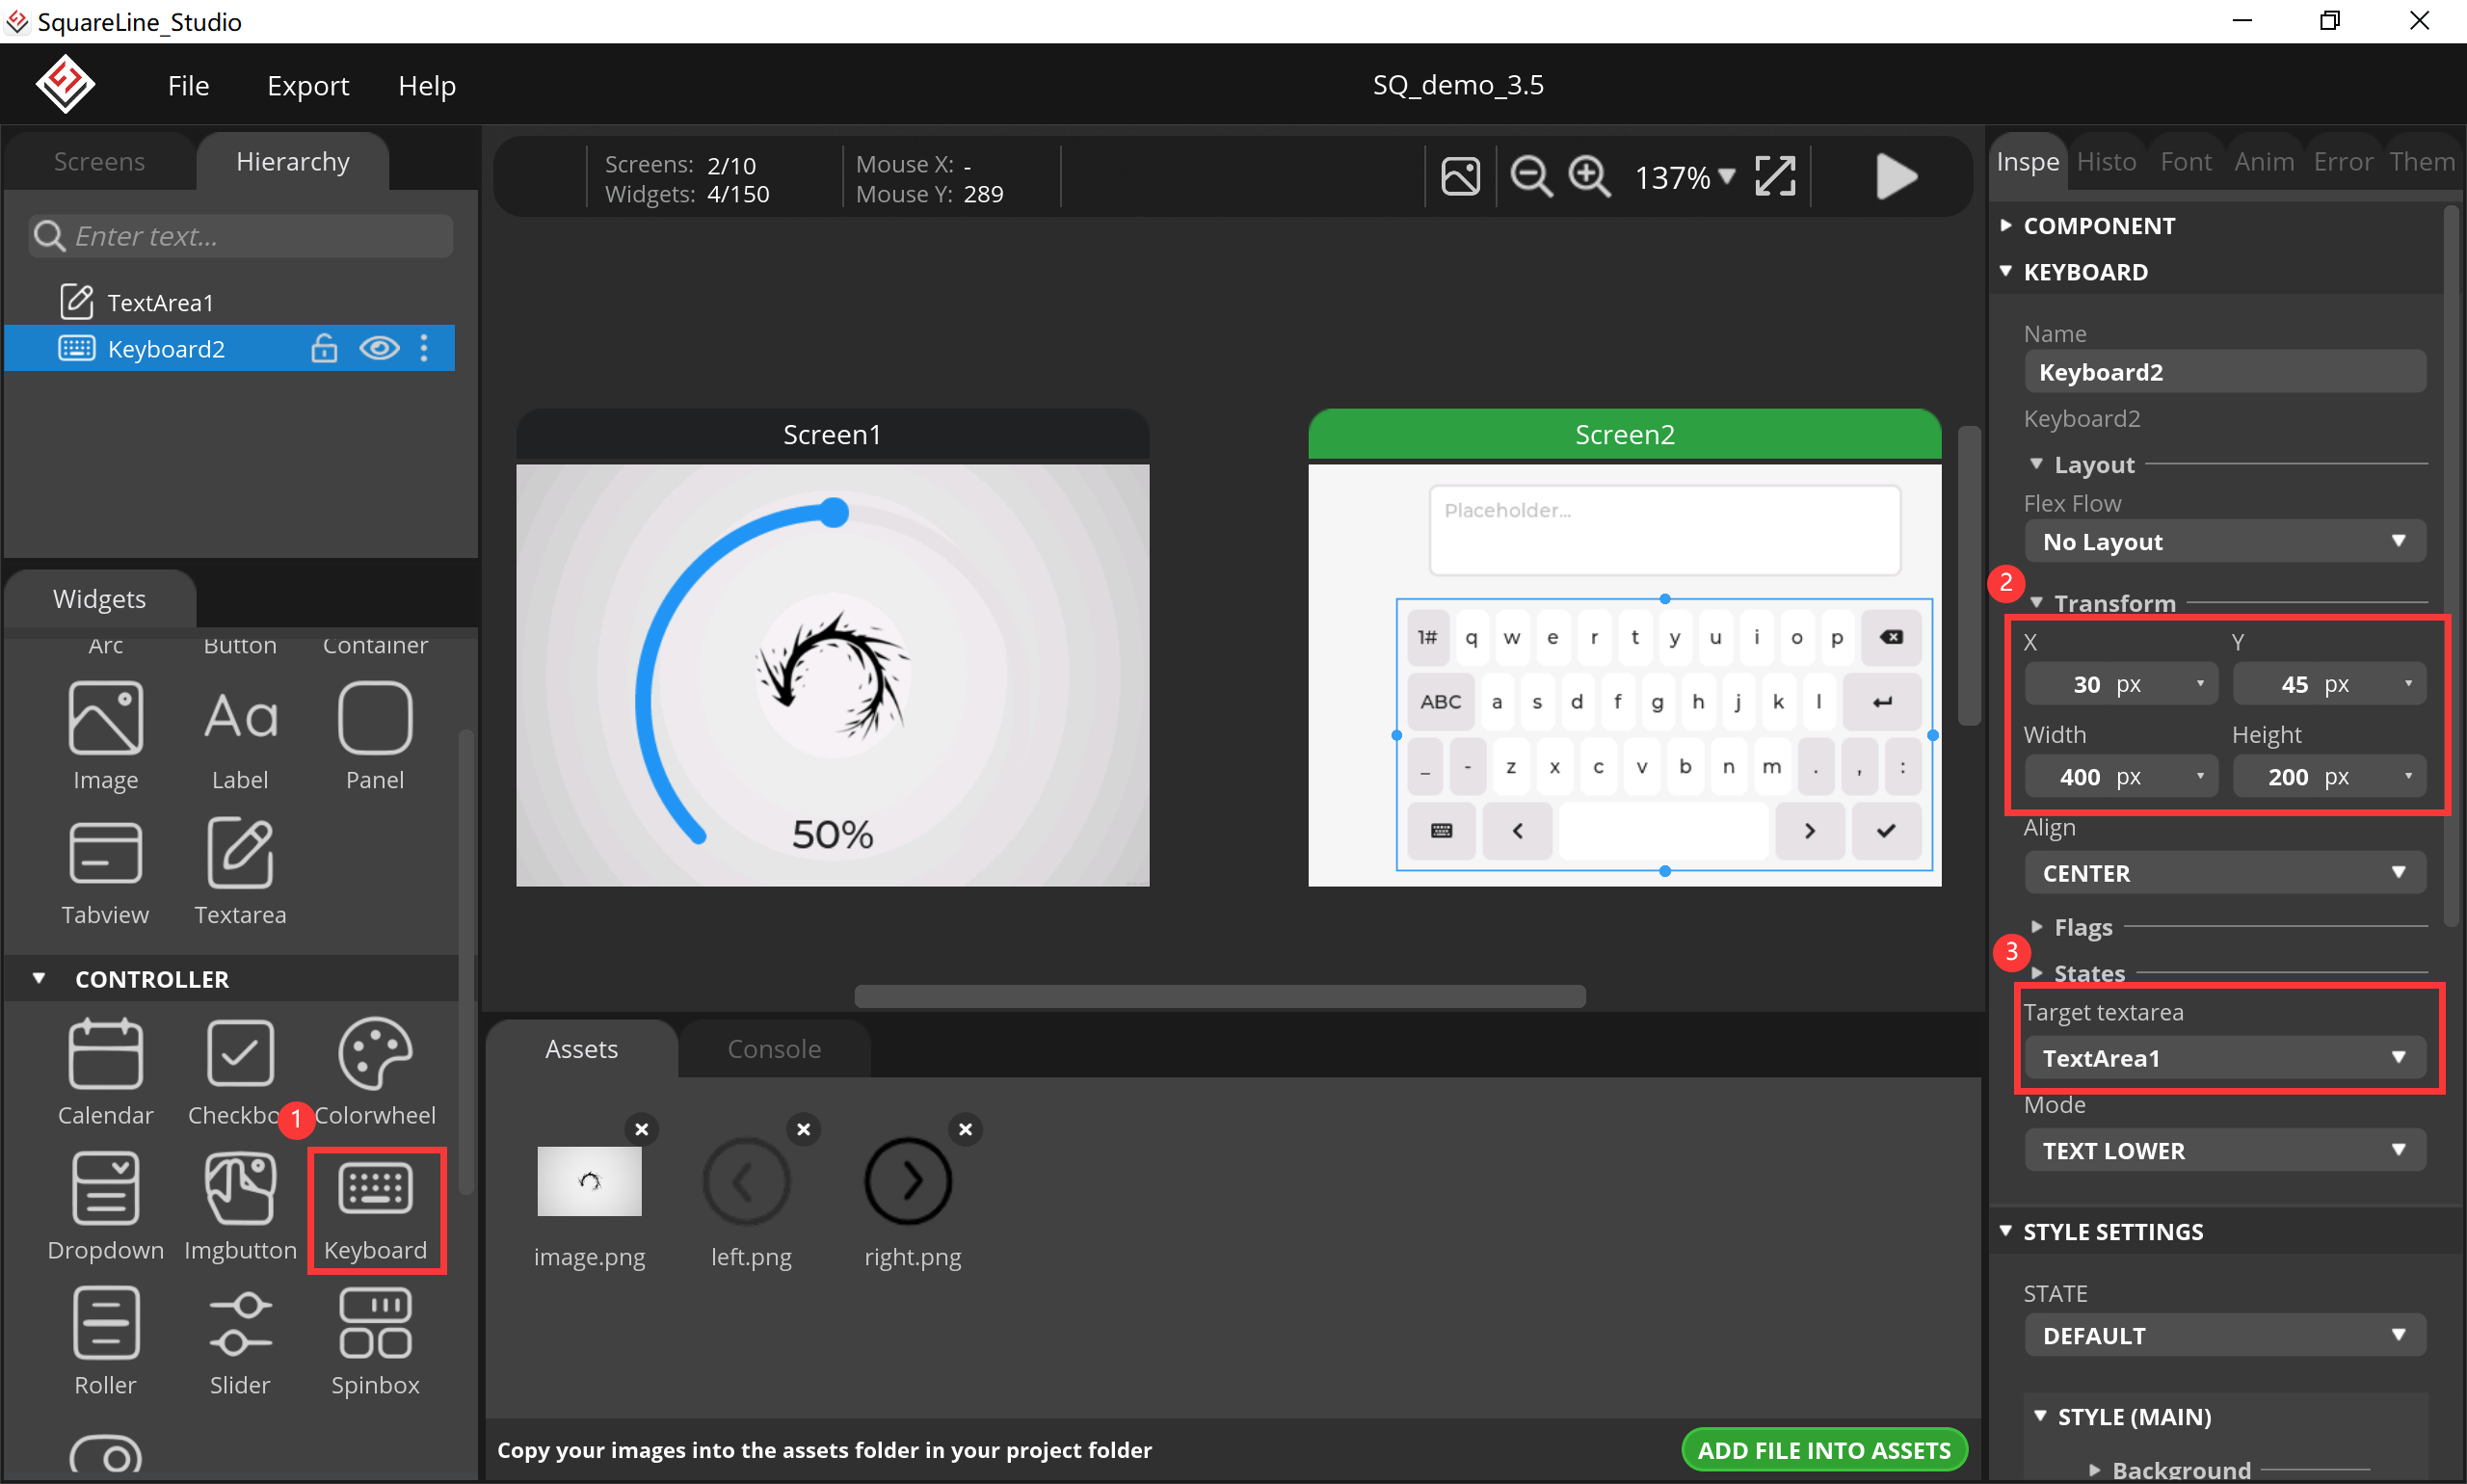
Task: Open the Target textarea dropdown
Action: tap(2225, 1058)
